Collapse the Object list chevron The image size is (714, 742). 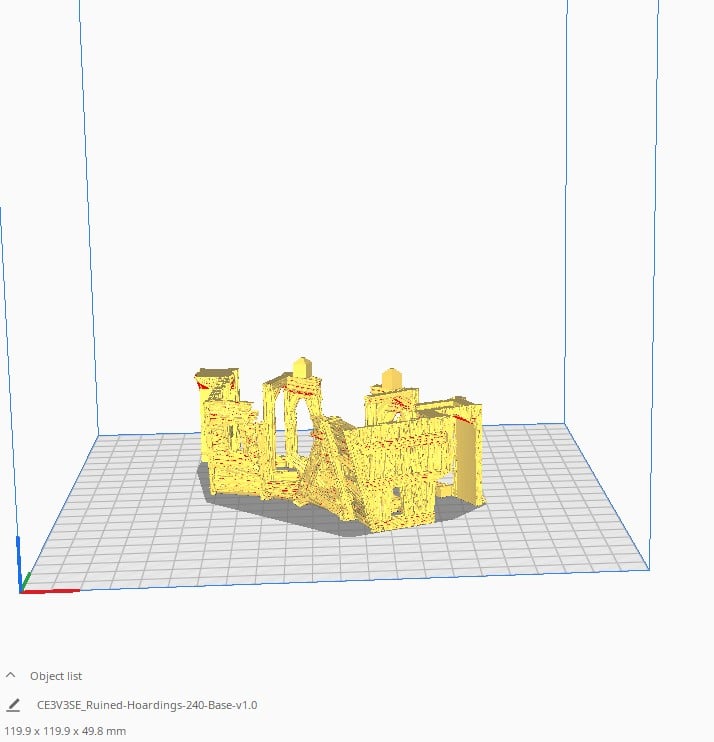tap(11, 676)
